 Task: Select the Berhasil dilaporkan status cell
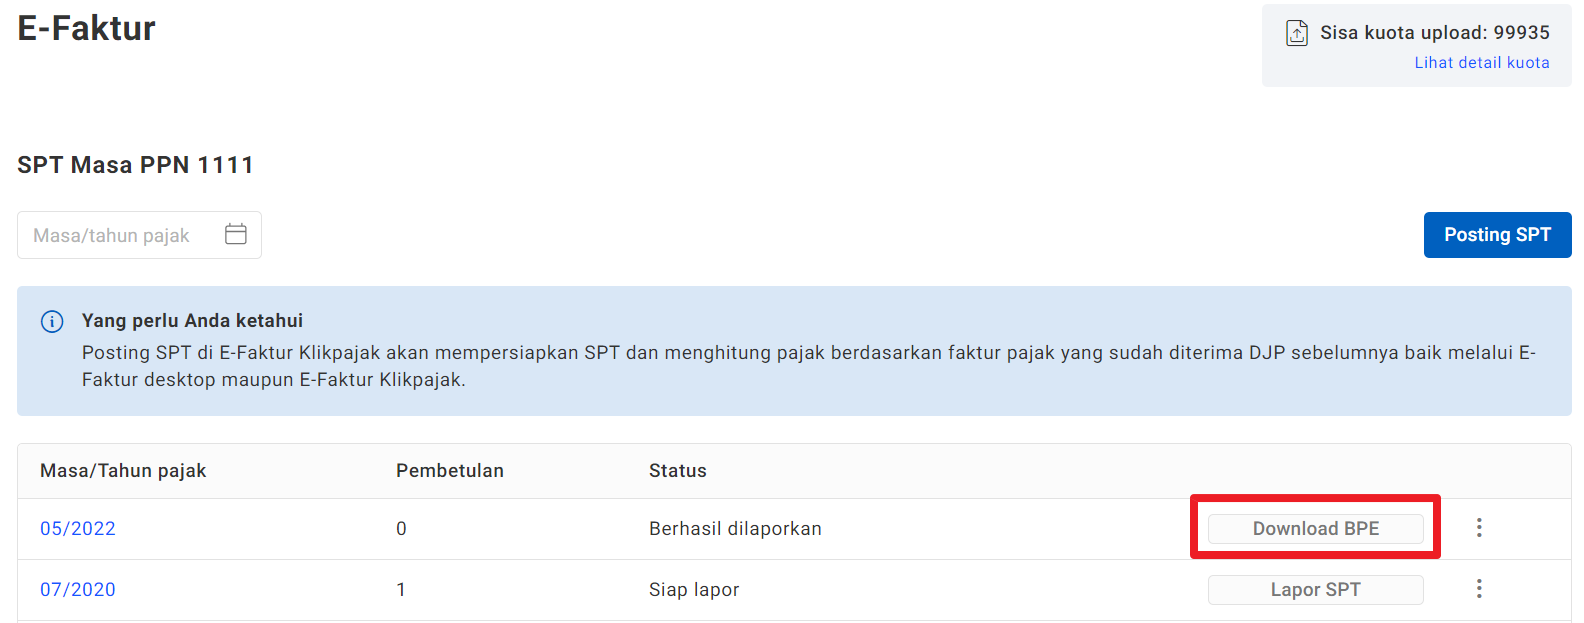pos(735,529)
